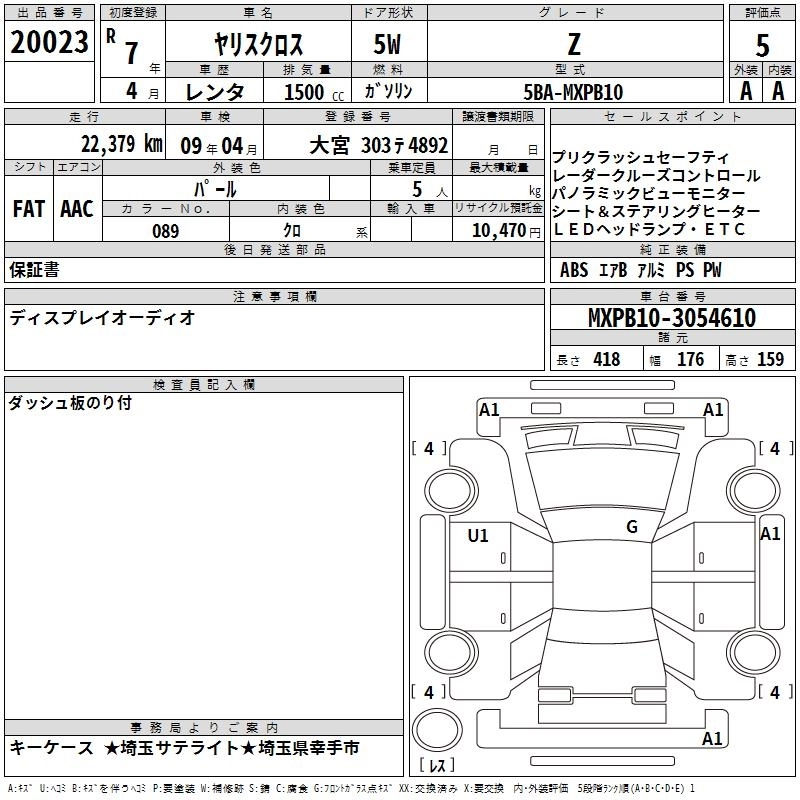Click the A grade under 外装

[746, 91]
